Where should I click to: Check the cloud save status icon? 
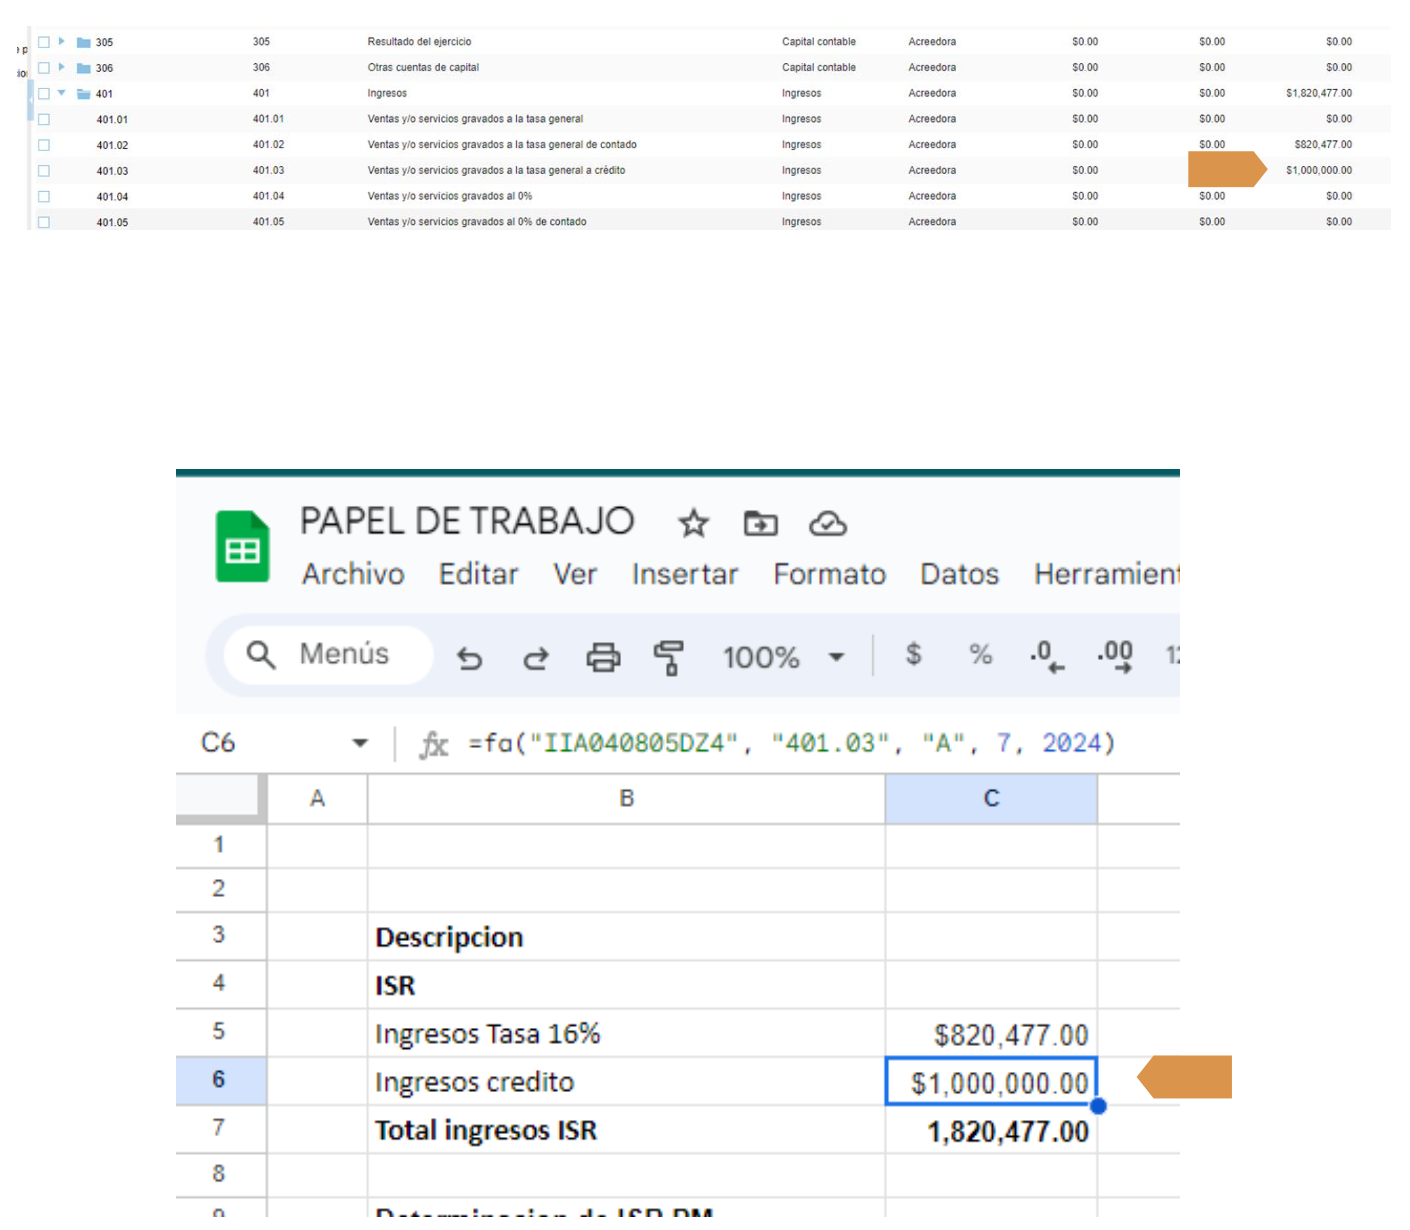[x=827, y=523]
